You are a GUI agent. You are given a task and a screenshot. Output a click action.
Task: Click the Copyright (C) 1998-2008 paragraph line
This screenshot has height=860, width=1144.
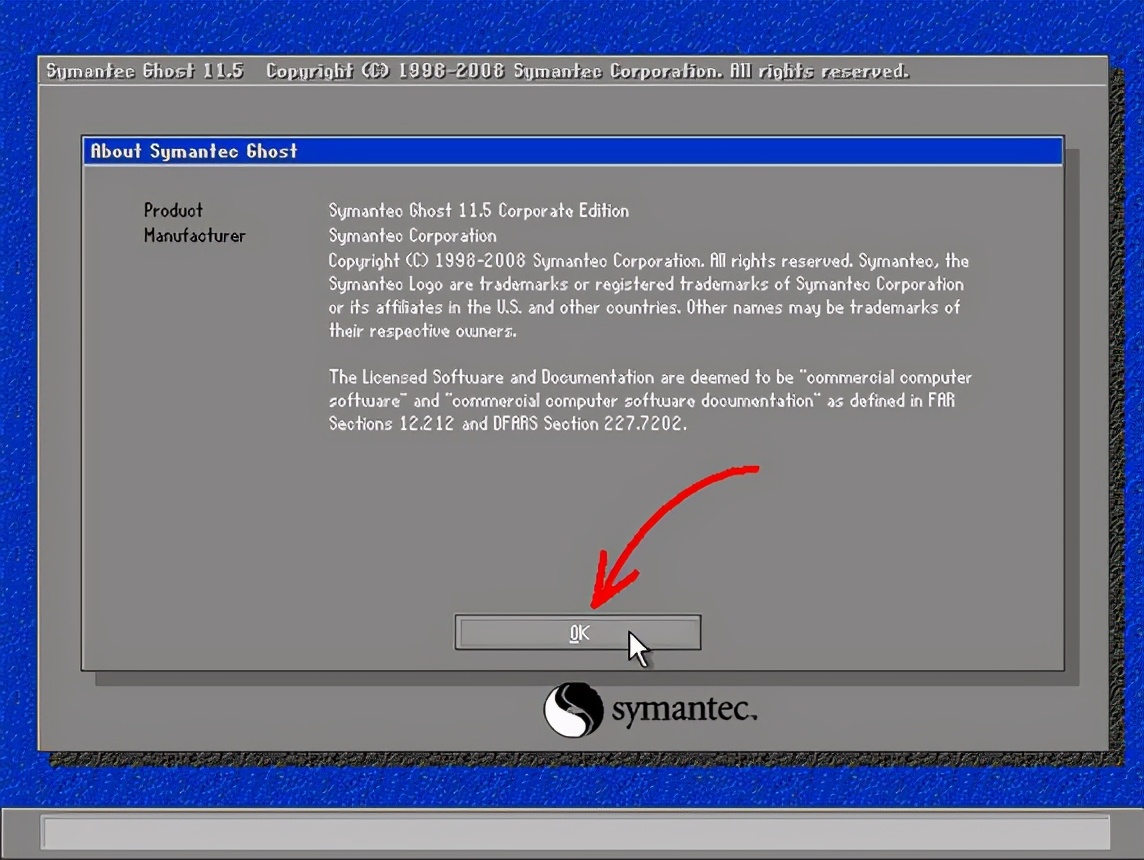point(648,261)
